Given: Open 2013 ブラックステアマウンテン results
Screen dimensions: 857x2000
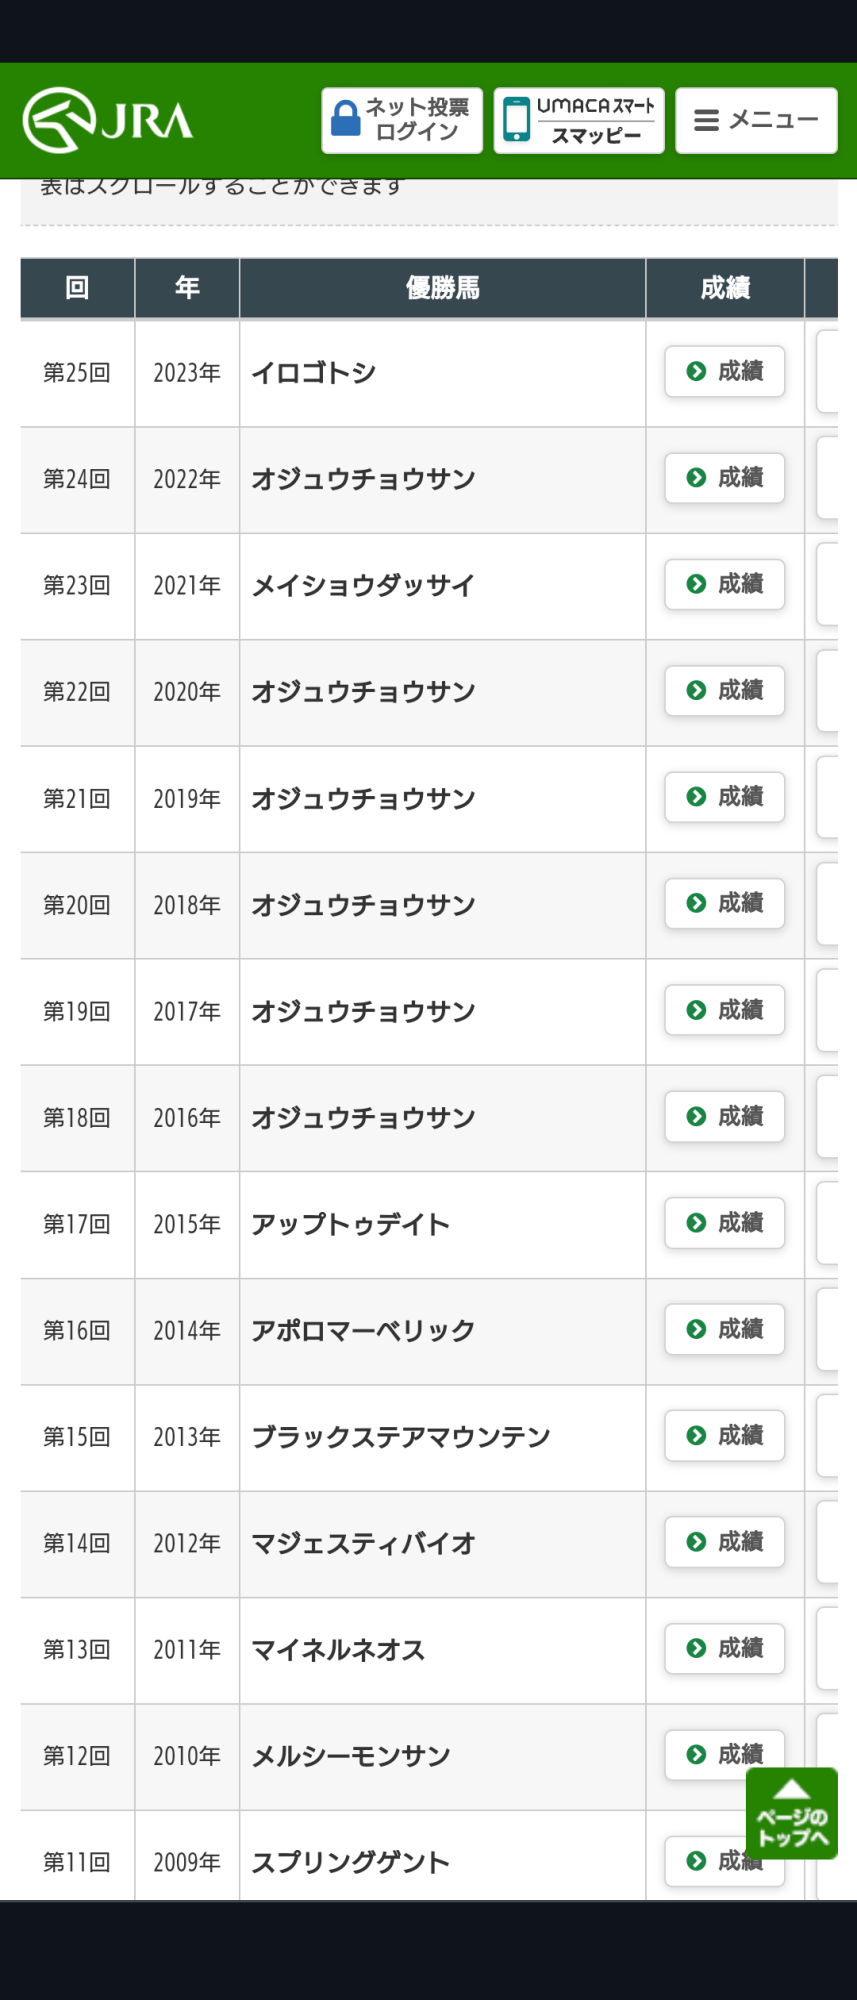Looking at the screenshot, I should (x=725, y=1436).
